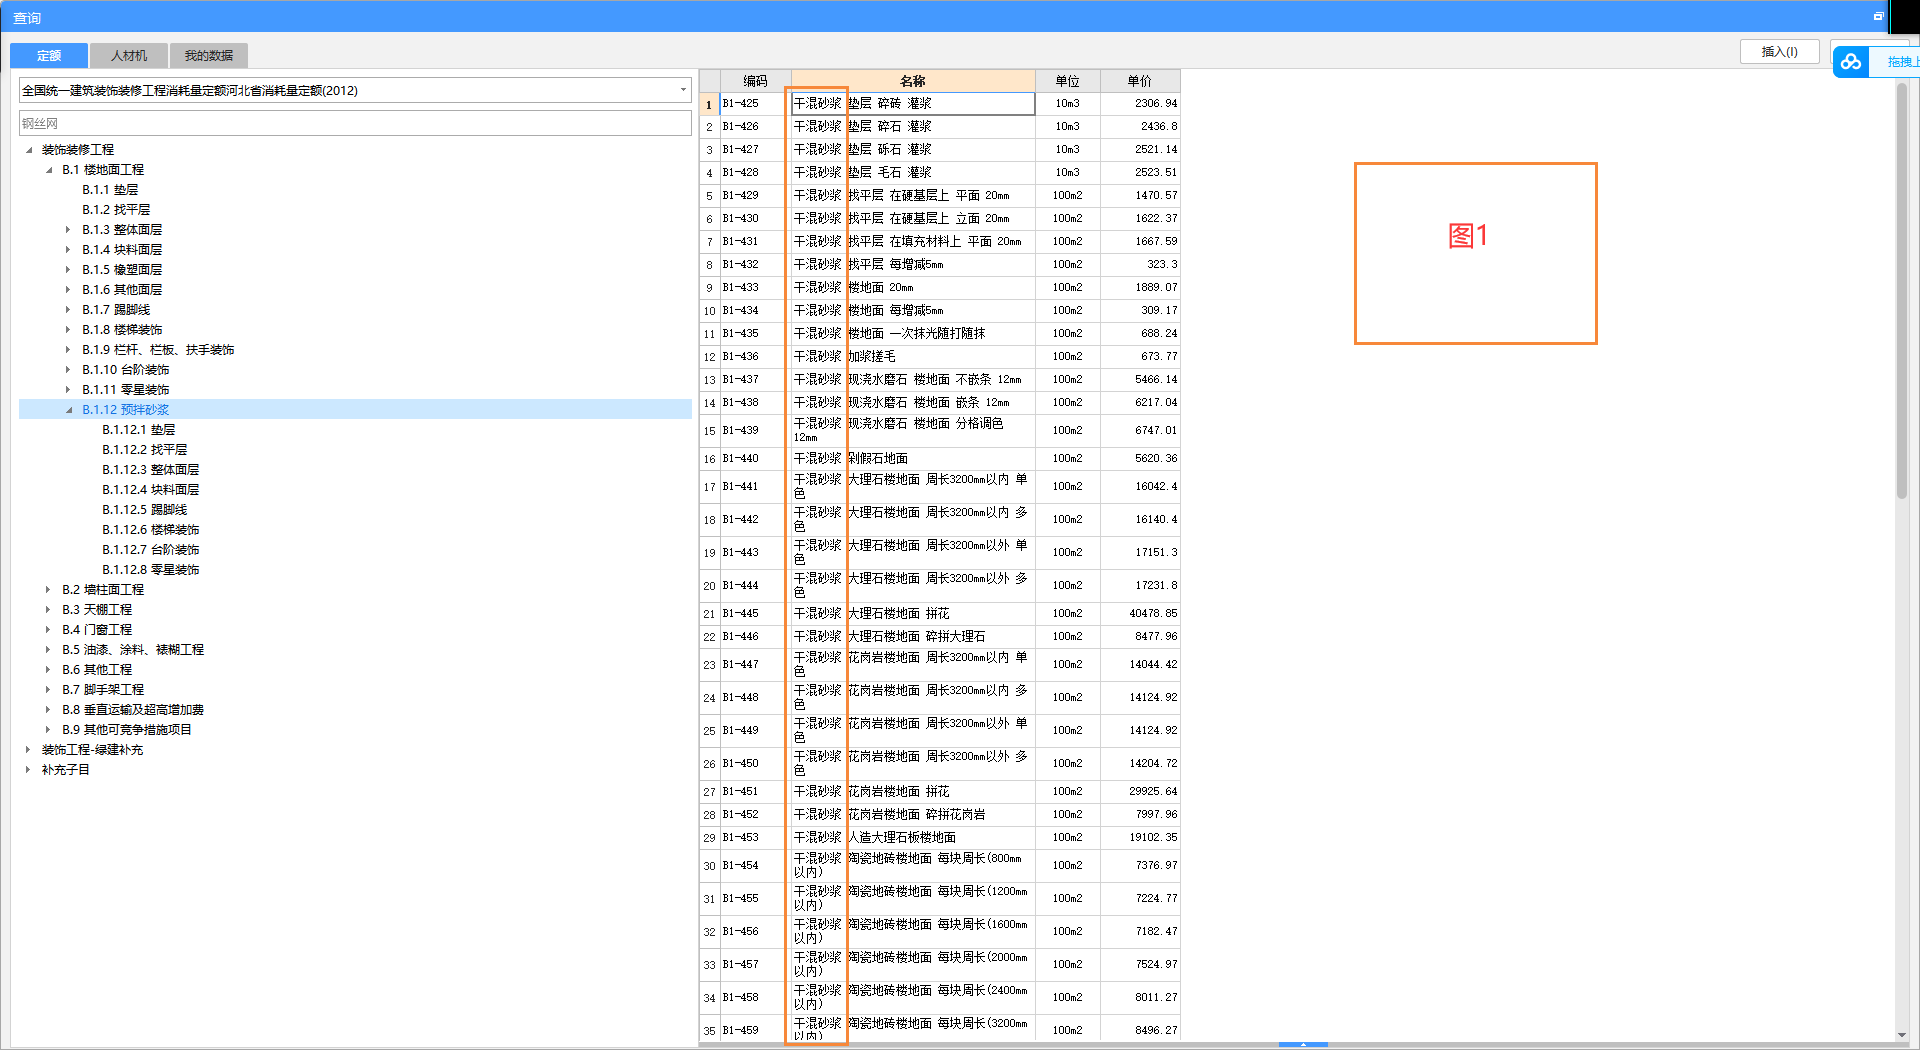Viewport: 1920px width, 1050px height.
Task: Click the blue cloud icon at top right
Action: point(1851,62)
